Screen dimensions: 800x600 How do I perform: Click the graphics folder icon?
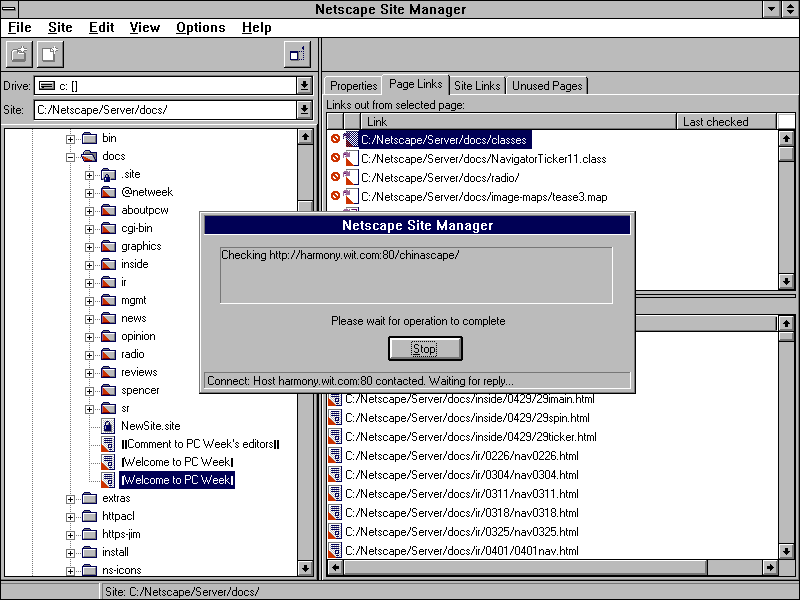108,246
